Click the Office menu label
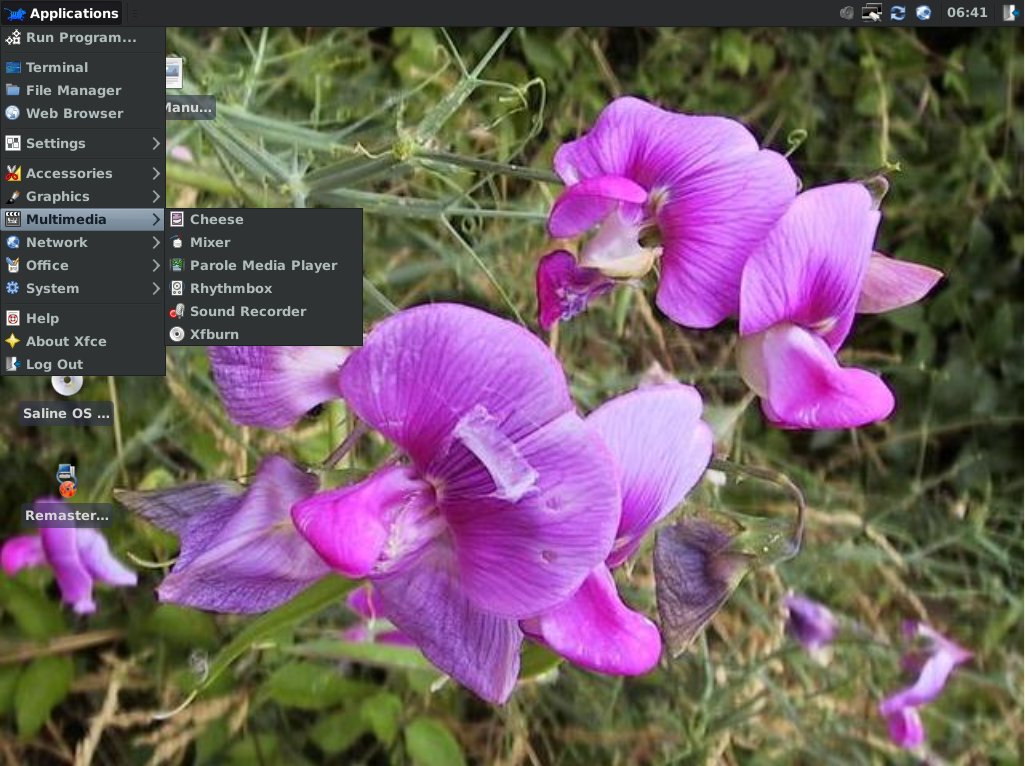This screenshot has height=766, width=1025. click(x=47, y=265)
